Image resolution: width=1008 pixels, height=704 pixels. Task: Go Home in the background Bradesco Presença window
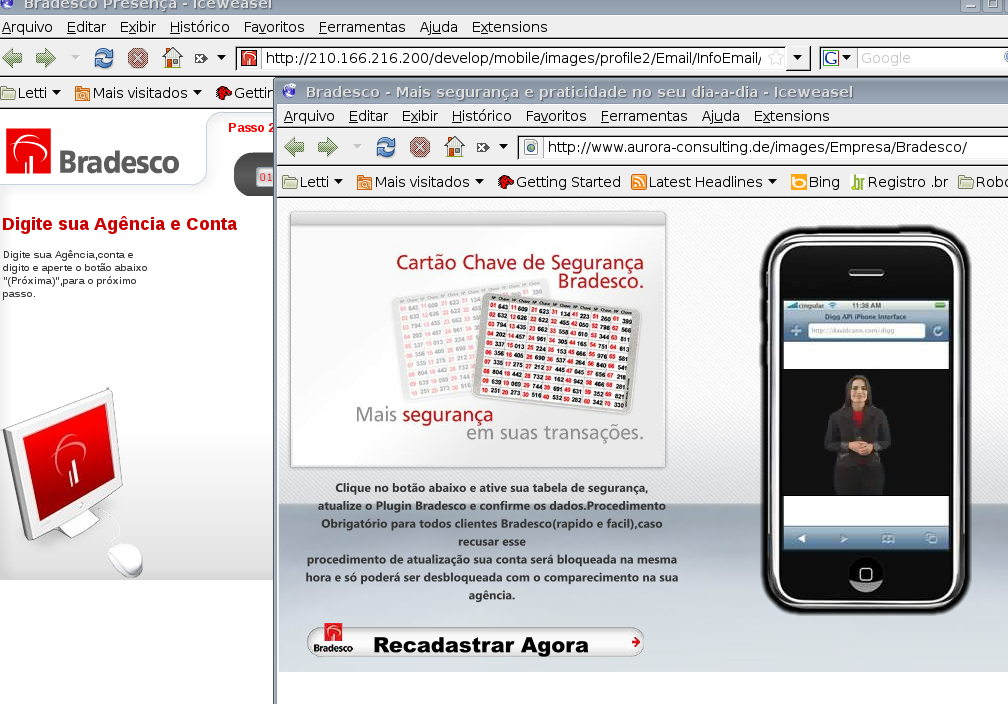(x=172, y=58)
